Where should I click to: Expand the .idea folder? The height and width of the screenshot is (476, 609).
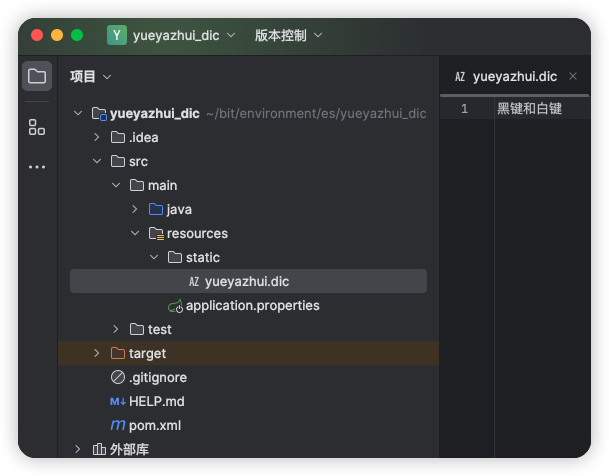[x=97, y=137]
